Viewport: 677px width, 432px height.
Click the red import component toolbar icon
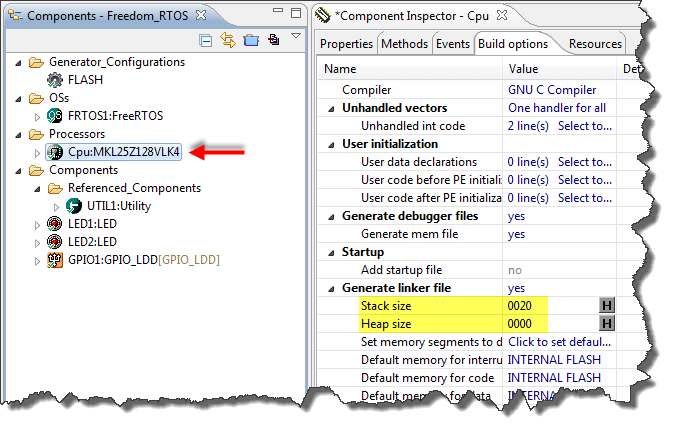pyautogui.click(x=274, y=40)
